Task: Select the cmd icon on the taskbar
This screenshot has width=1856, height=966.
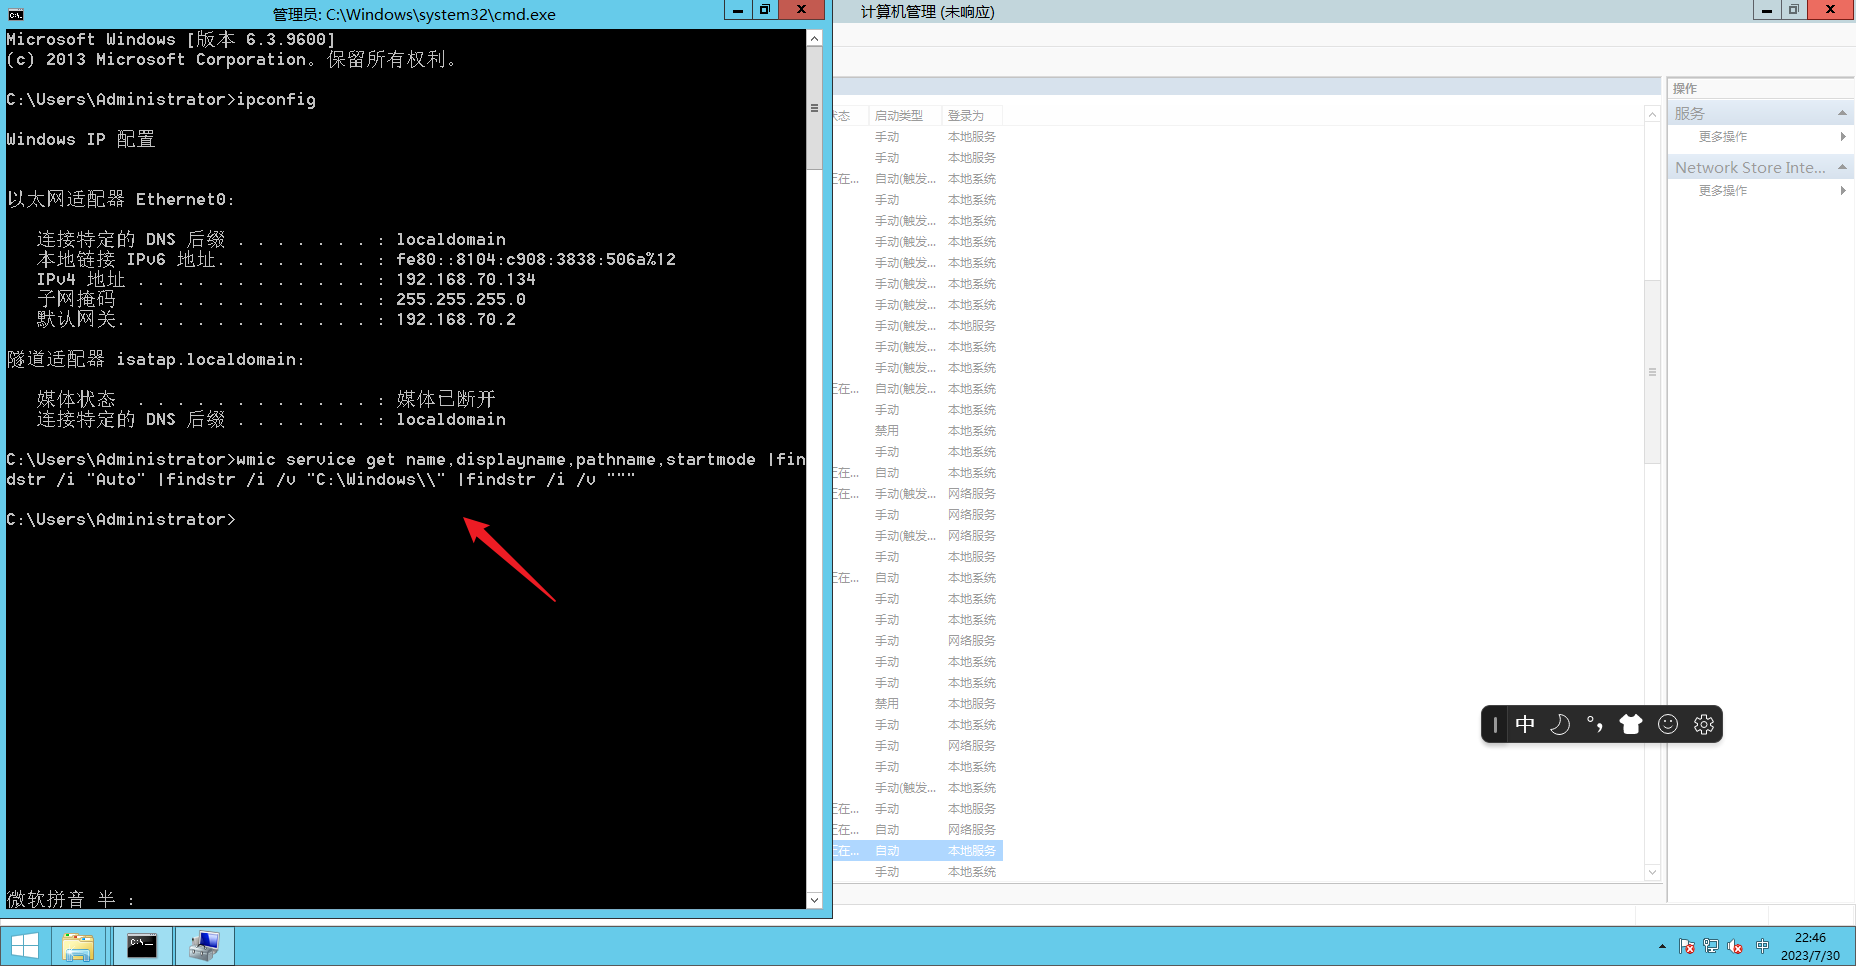Action: 142,945
